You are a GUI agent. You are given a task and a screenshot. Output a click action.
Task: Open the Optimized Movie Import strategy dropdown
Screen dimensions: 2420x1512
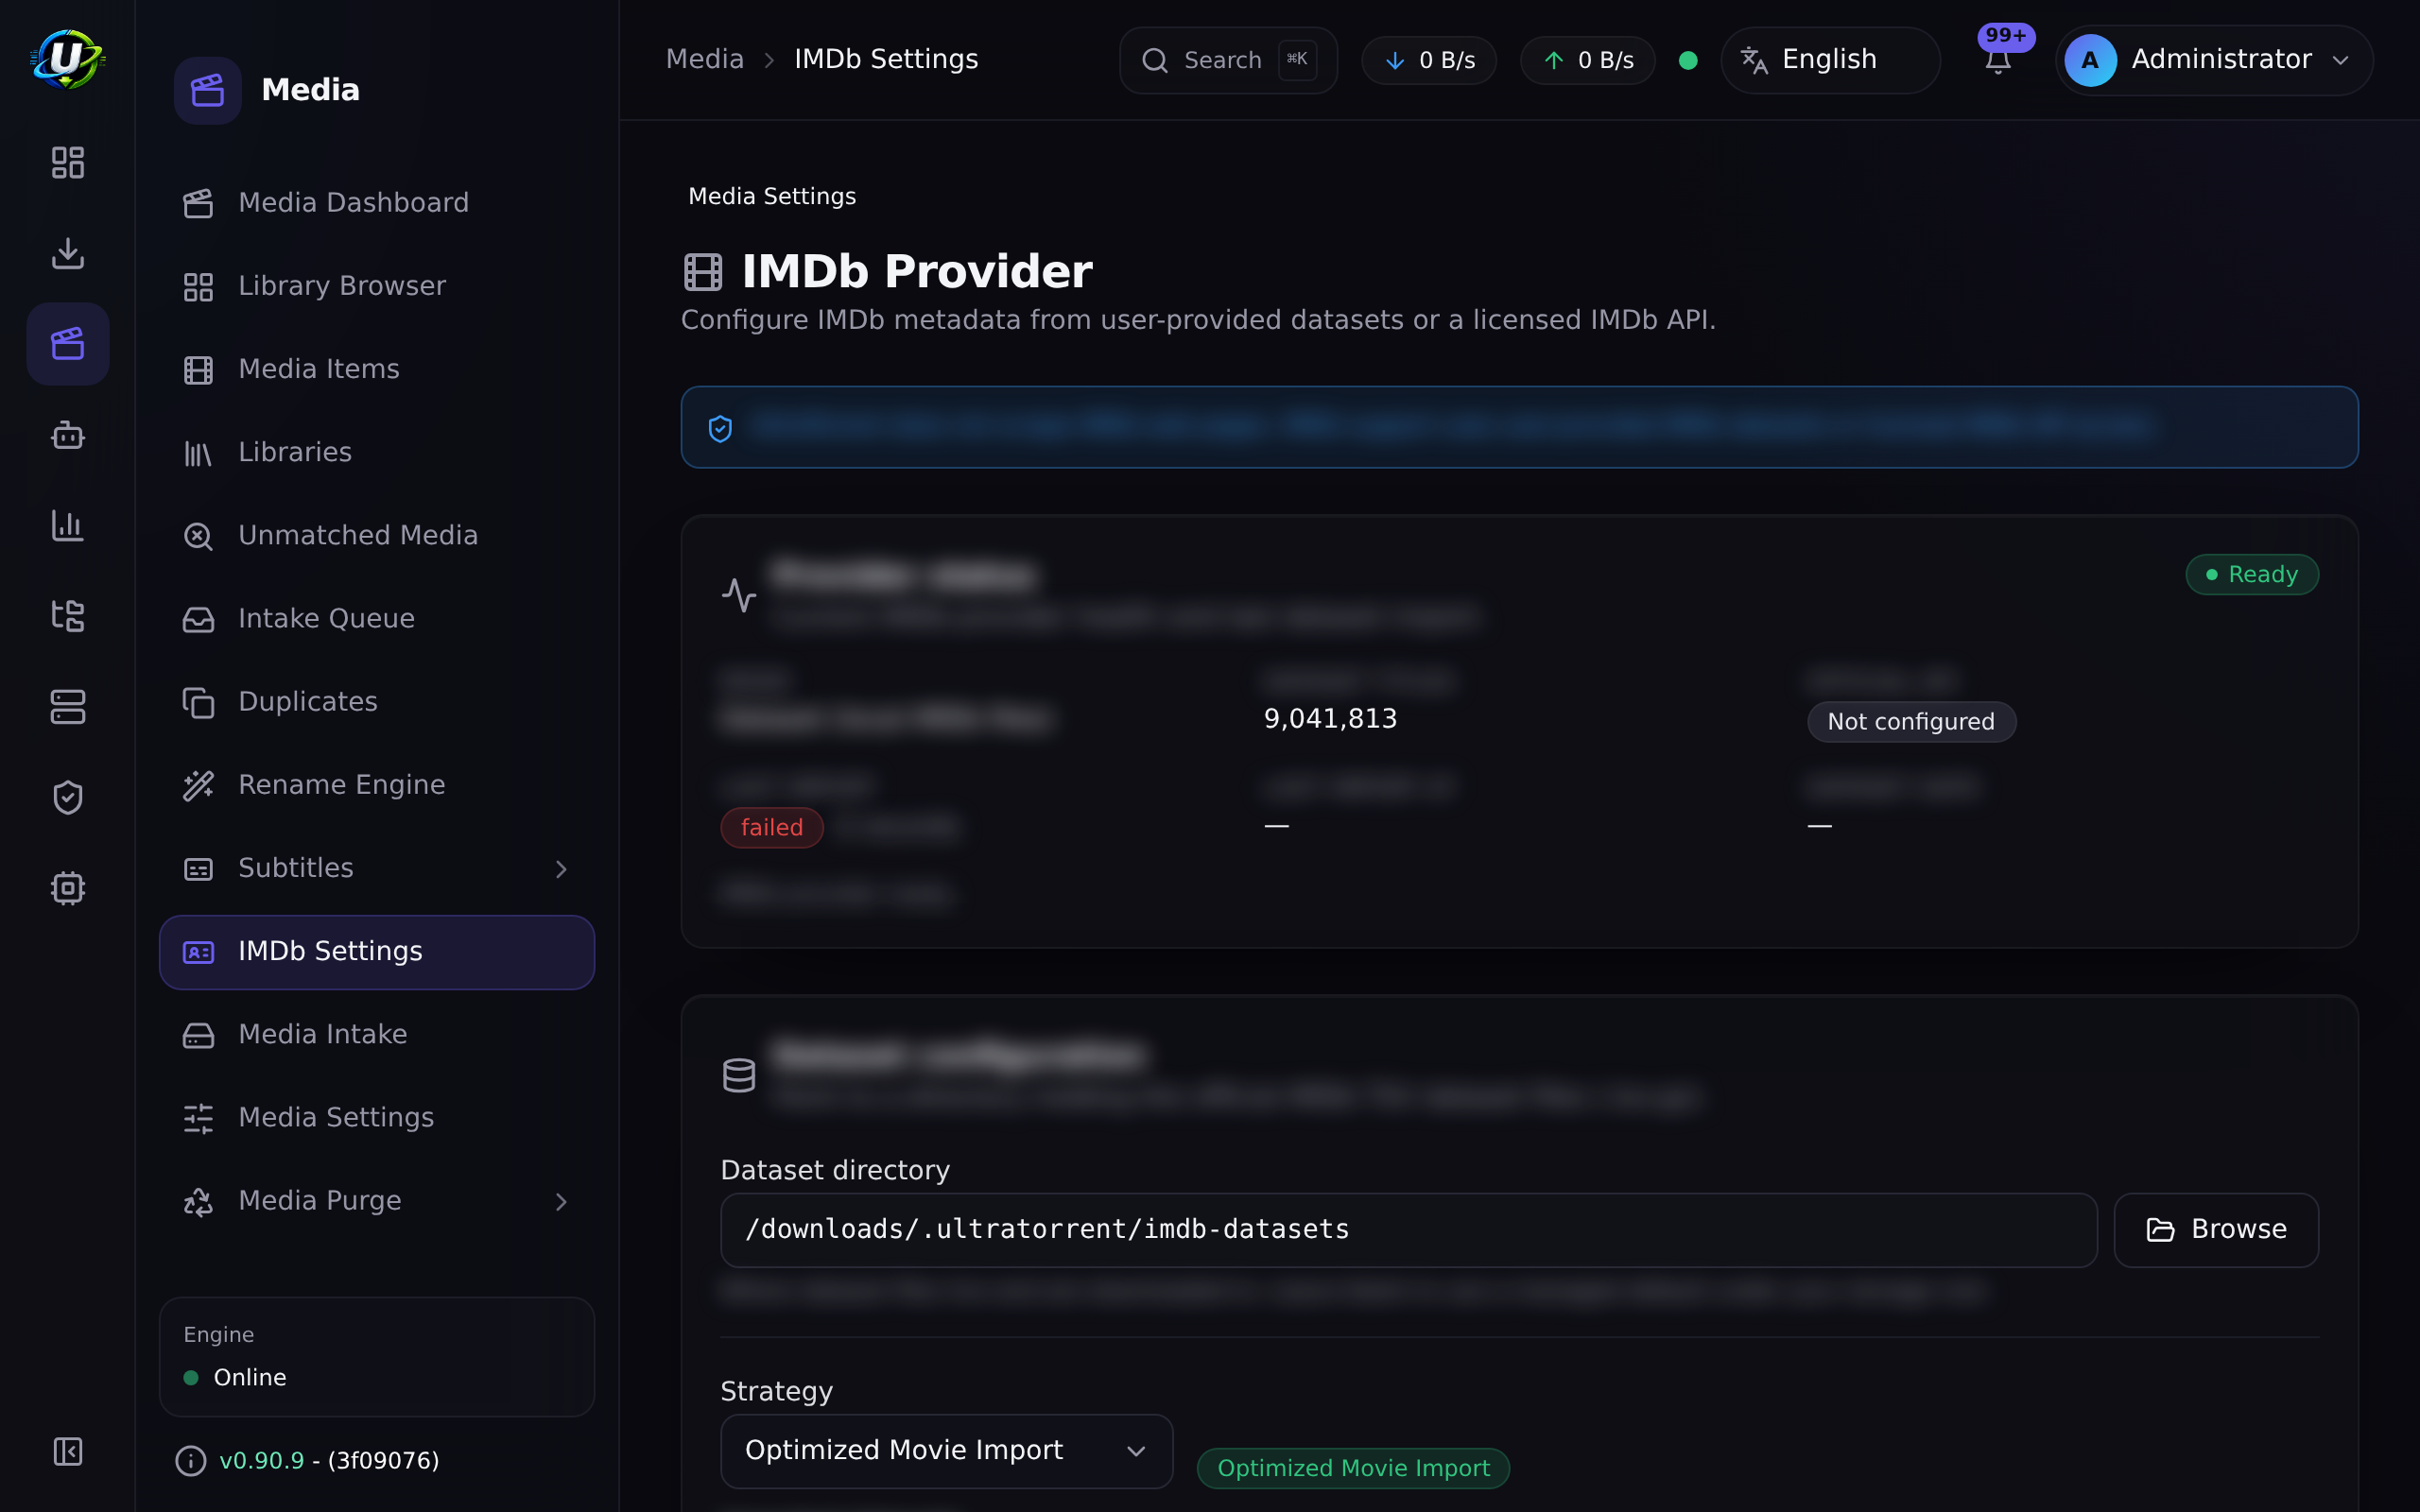(946, 1451)
